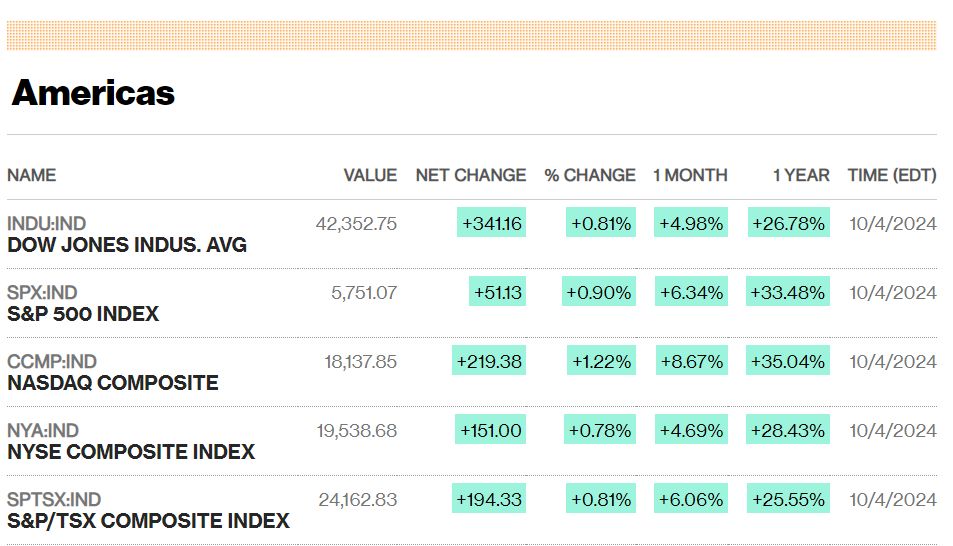Click the Dow Jones row +0.81% percent change
Screen dimensions: 953x546
pyautogui.click(x=601, y=223)
